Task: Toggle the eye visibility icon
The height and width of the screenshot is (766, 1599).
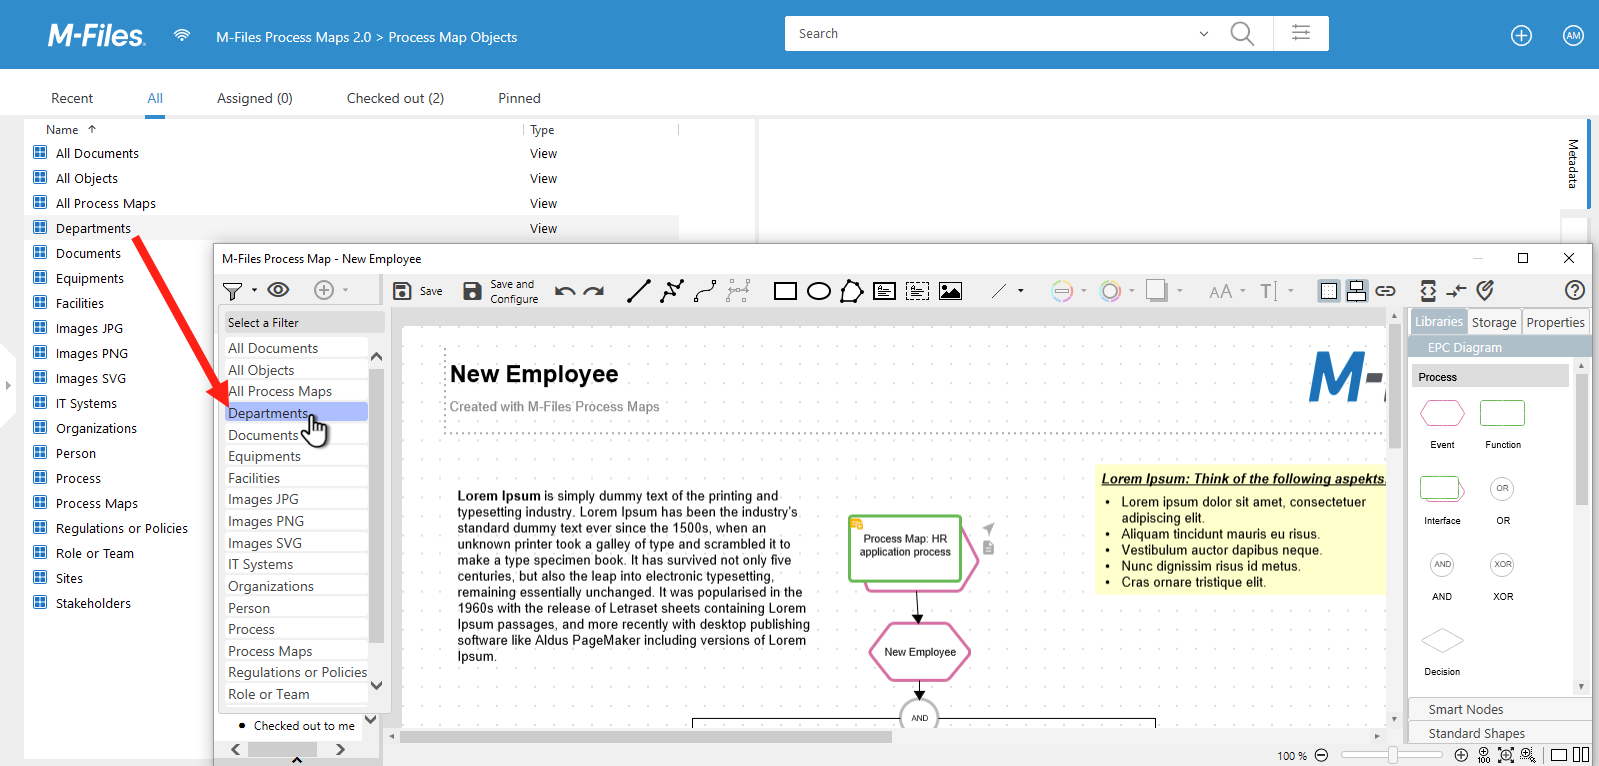Action: pyautogui.click(x=279, y=290)
